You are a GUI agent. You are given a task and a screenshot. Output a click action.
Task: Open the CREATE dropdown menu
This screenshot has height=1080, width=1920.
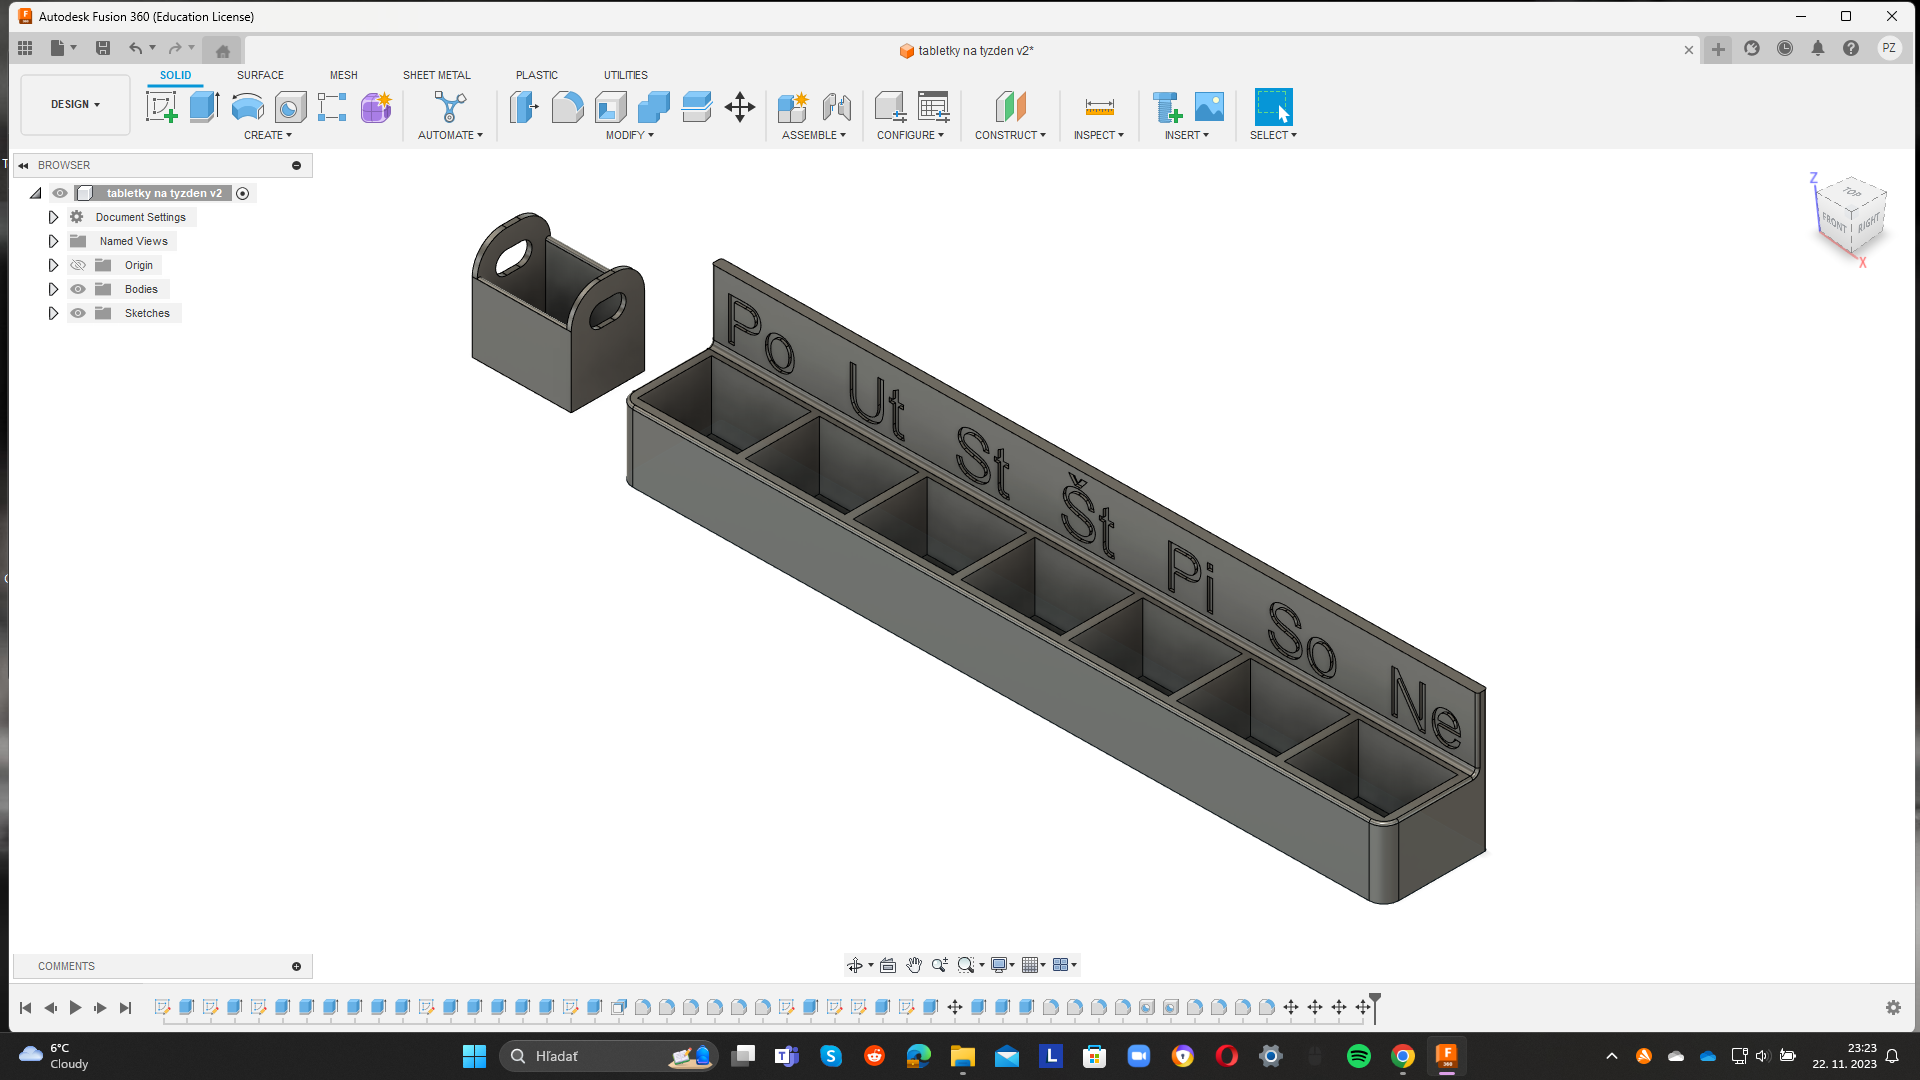tap(268, 135)
